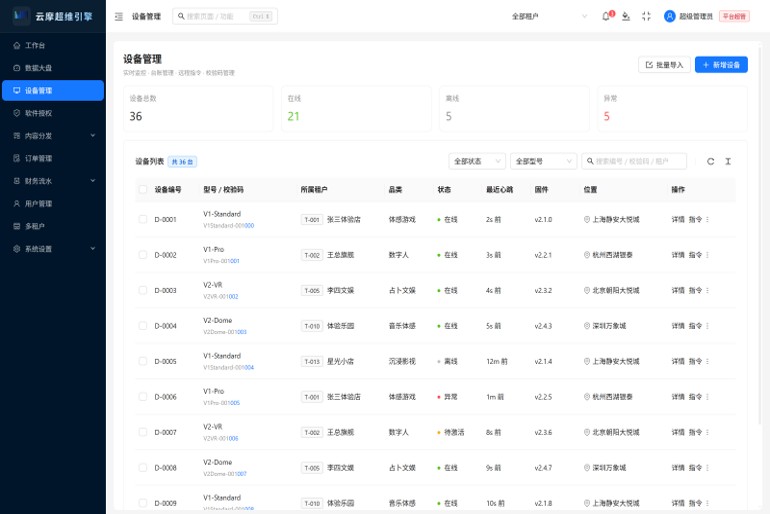Click the 离线 status in row D-0005

coord(447,361)
